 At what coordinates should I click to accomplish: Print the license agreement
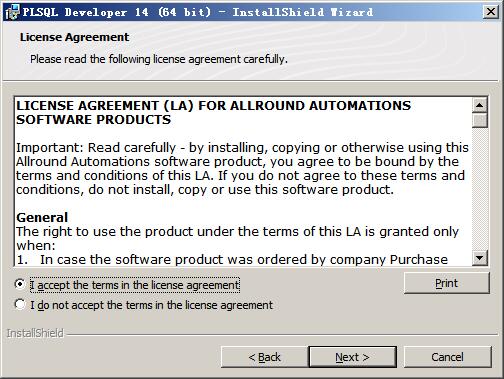pos(447,283)
